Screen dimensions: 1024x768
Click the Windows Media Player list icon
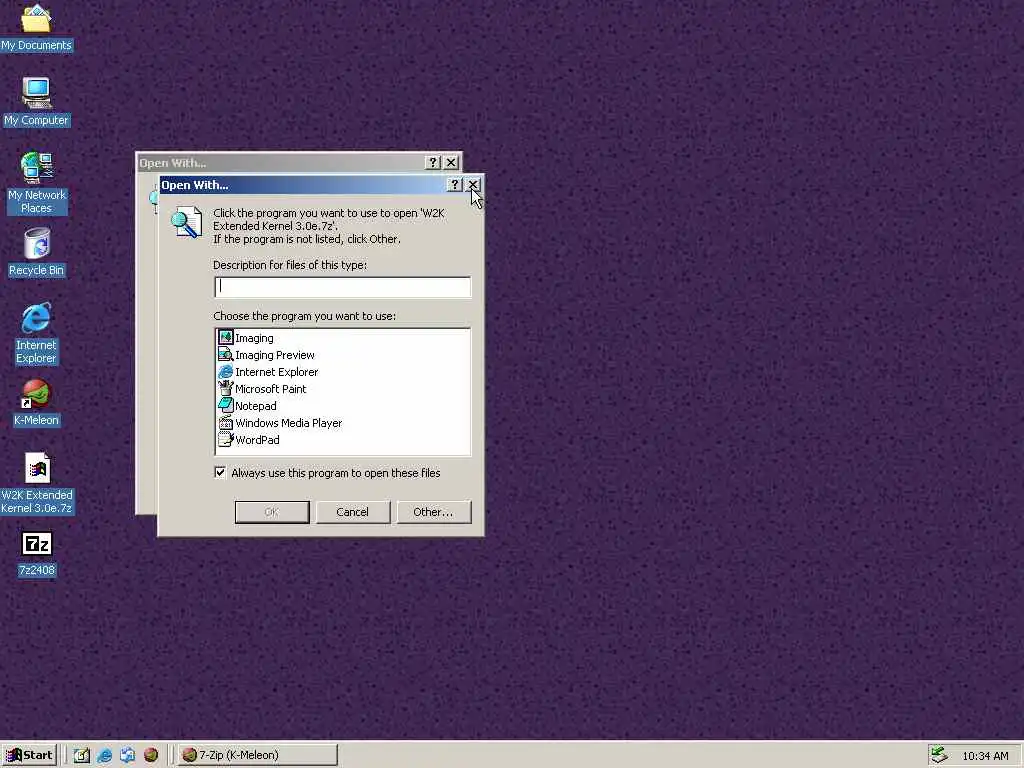(x=225, y=423)
